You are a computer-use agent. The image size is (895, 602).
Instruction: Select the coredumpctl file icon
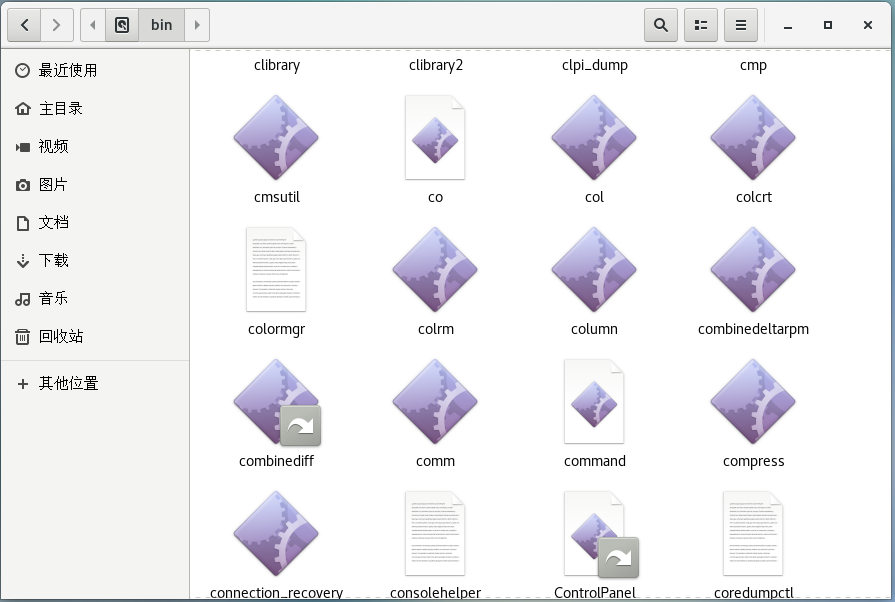[753, 534]
